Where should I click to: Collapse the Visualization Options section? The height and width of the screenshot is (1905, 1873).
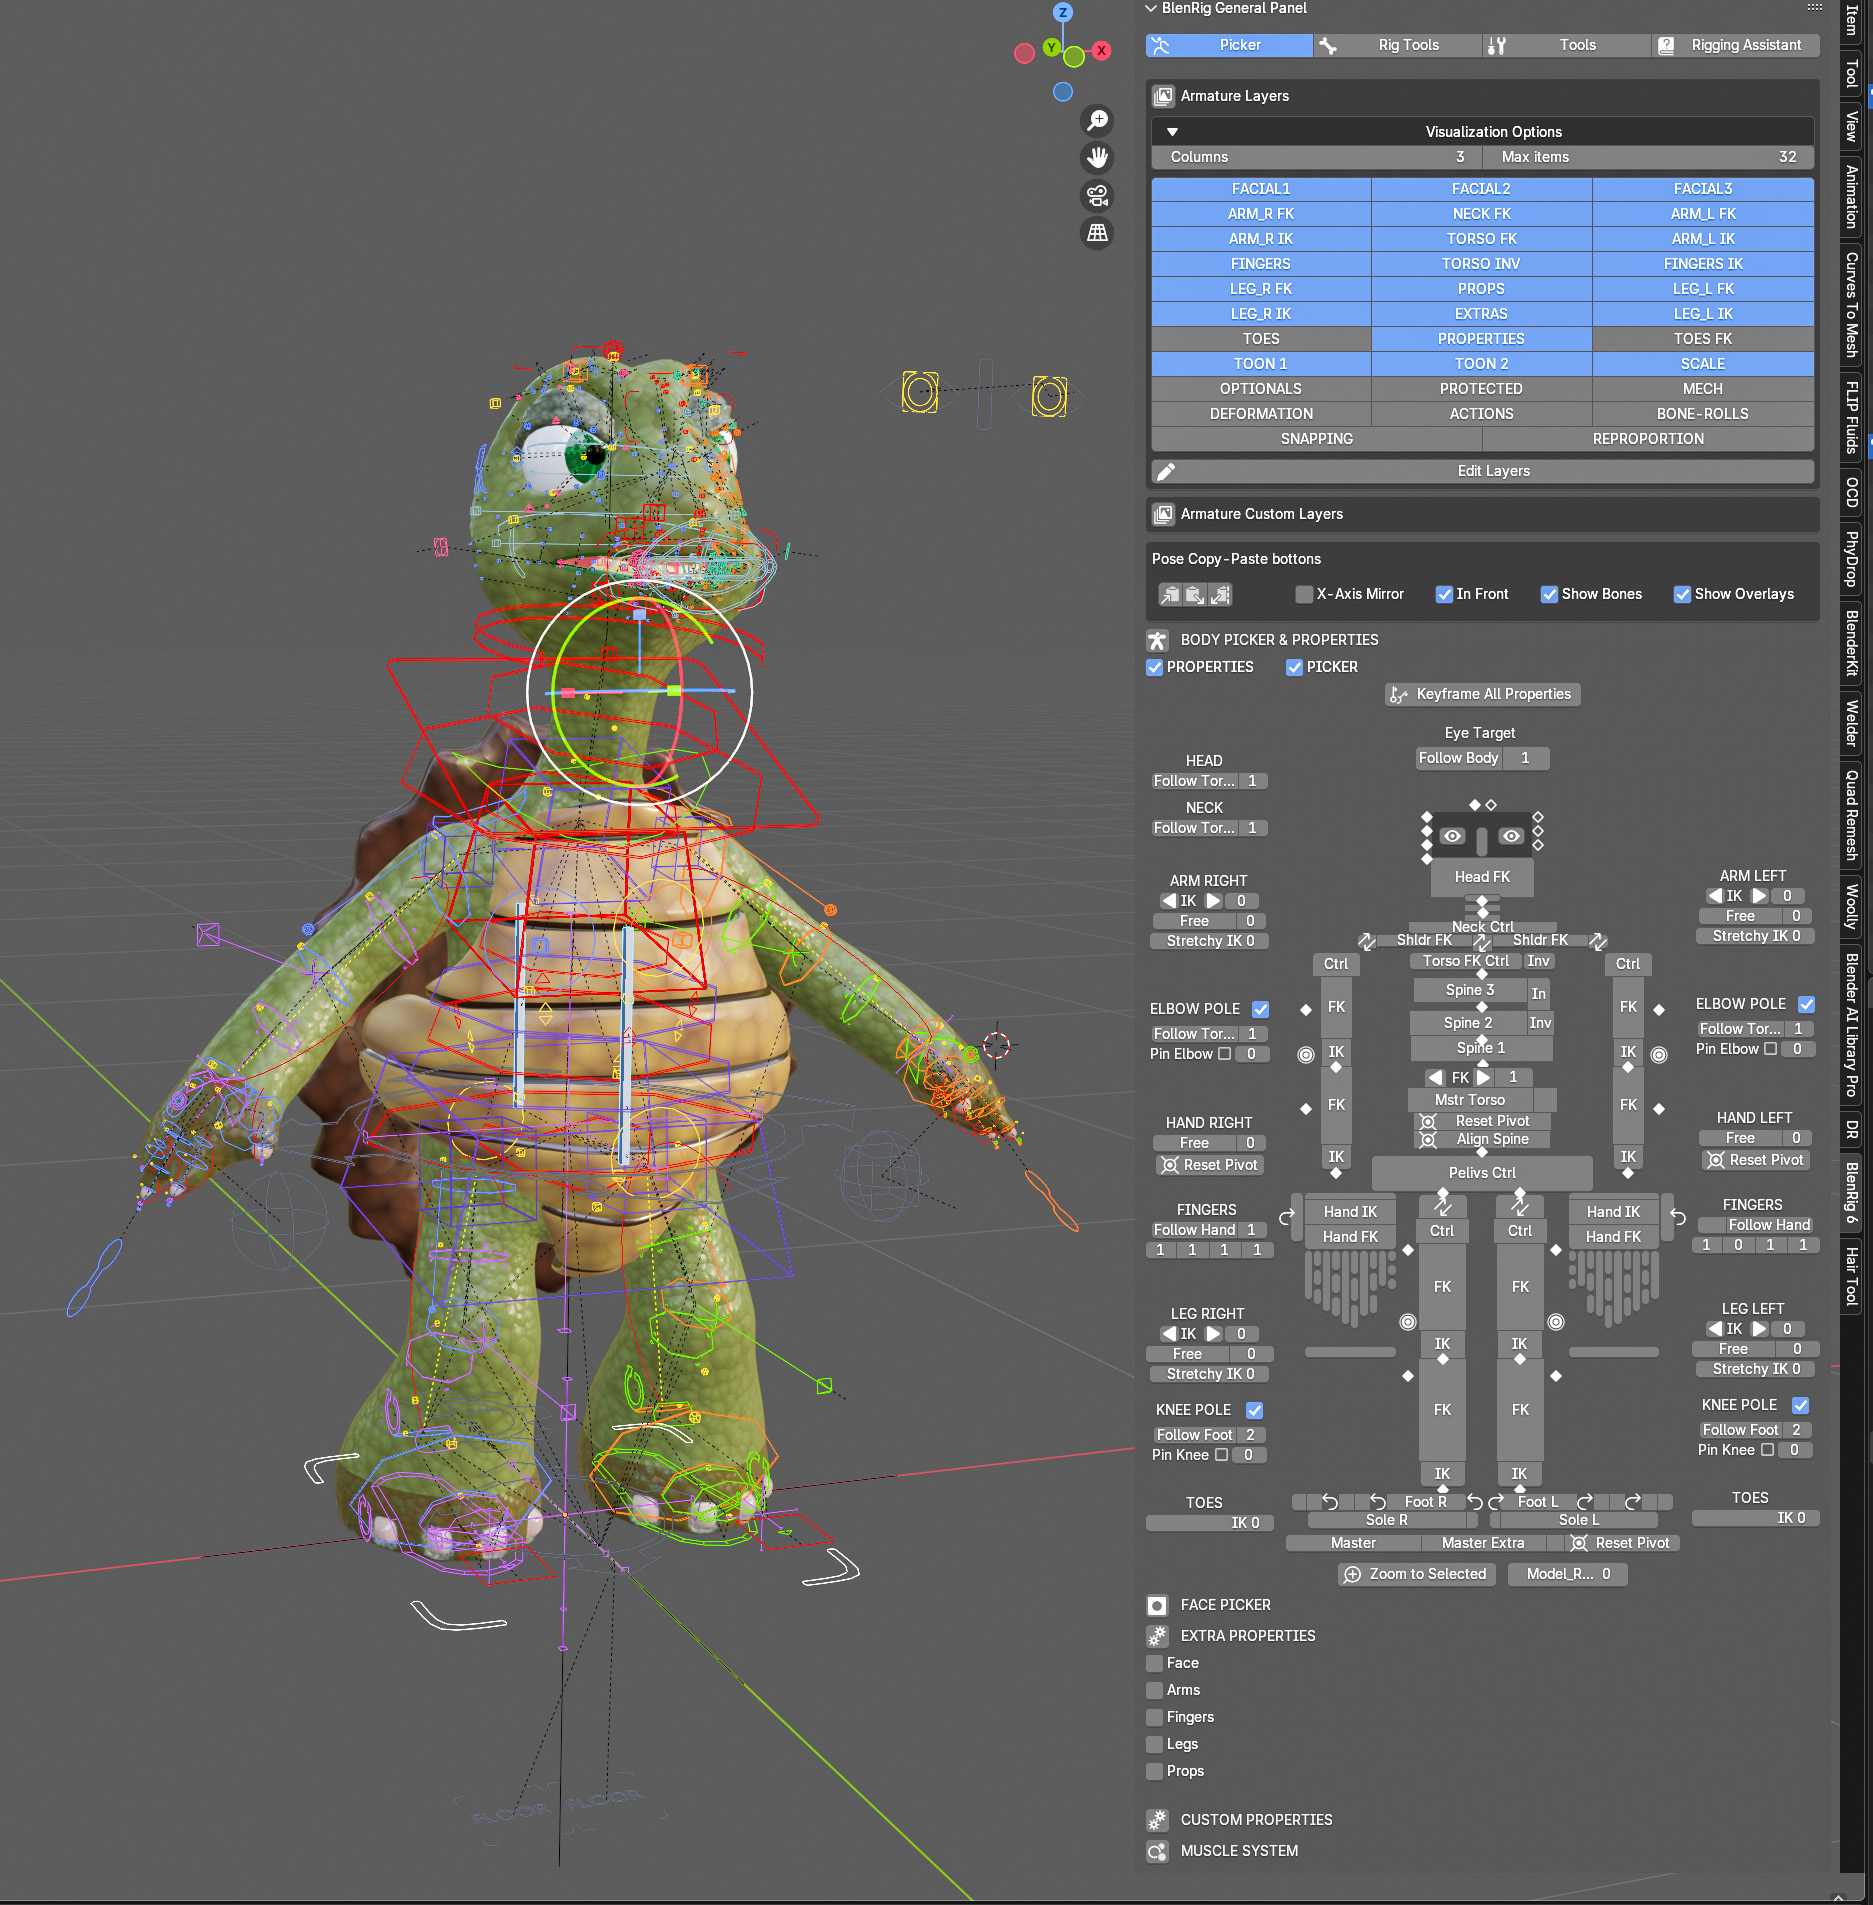[x=1172, y=132]
